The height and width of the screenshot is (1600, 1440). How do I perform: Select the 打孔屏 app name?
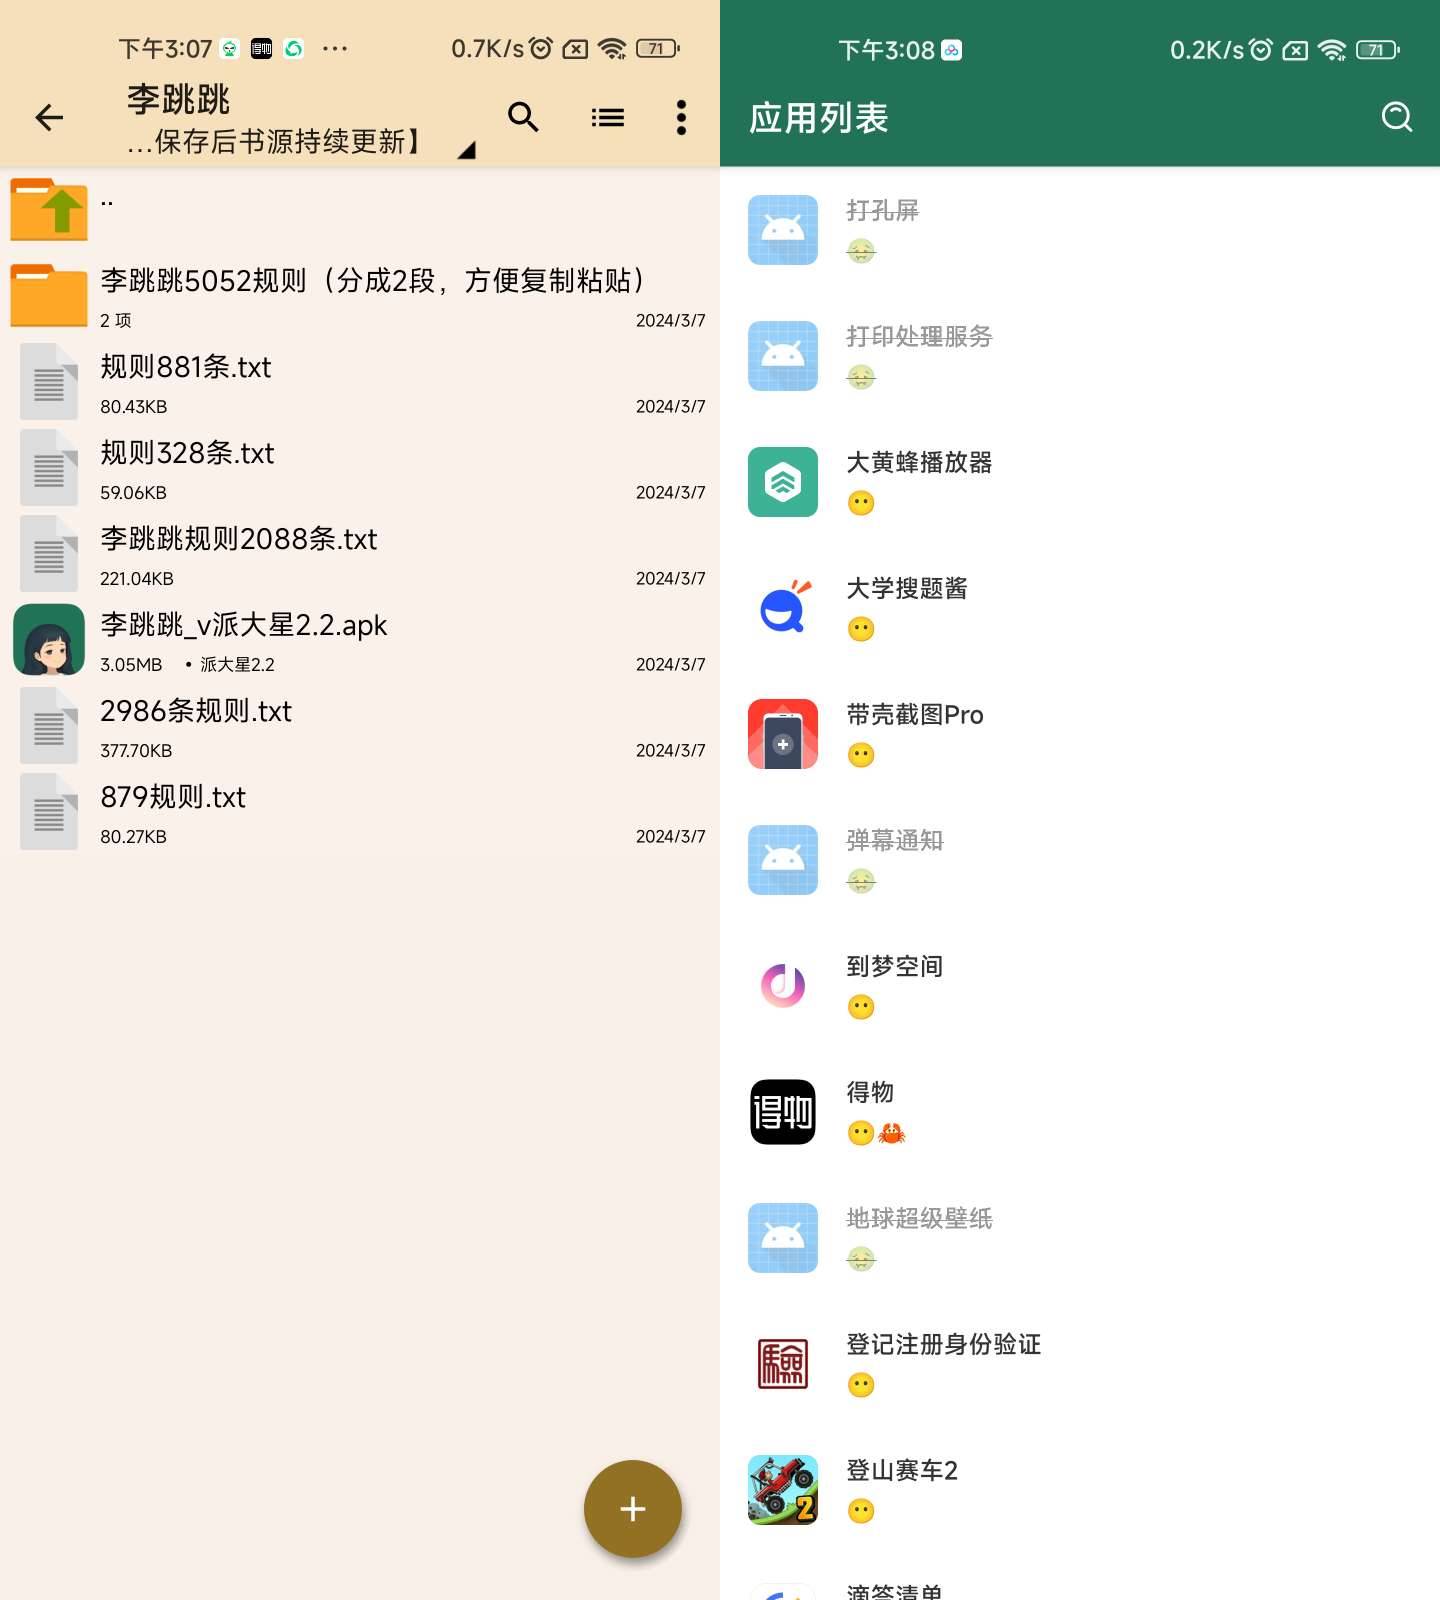tap(883, 210)
